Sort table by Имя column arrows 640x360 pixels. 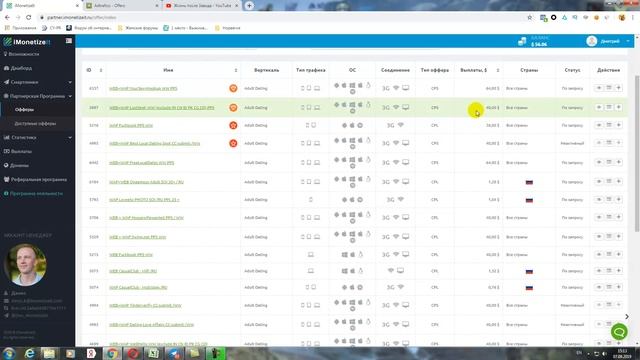[x=236, y=70]
